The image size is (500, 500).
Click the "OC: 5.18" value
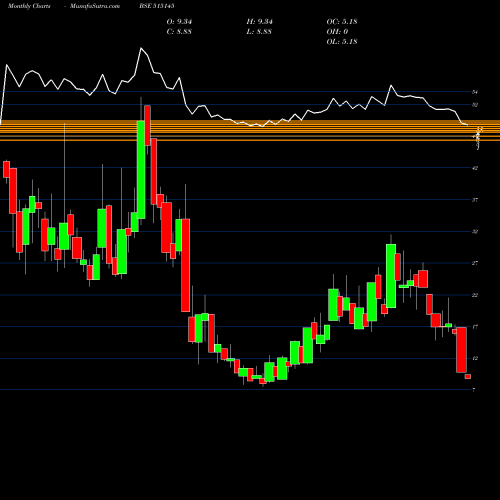point(342,22)
